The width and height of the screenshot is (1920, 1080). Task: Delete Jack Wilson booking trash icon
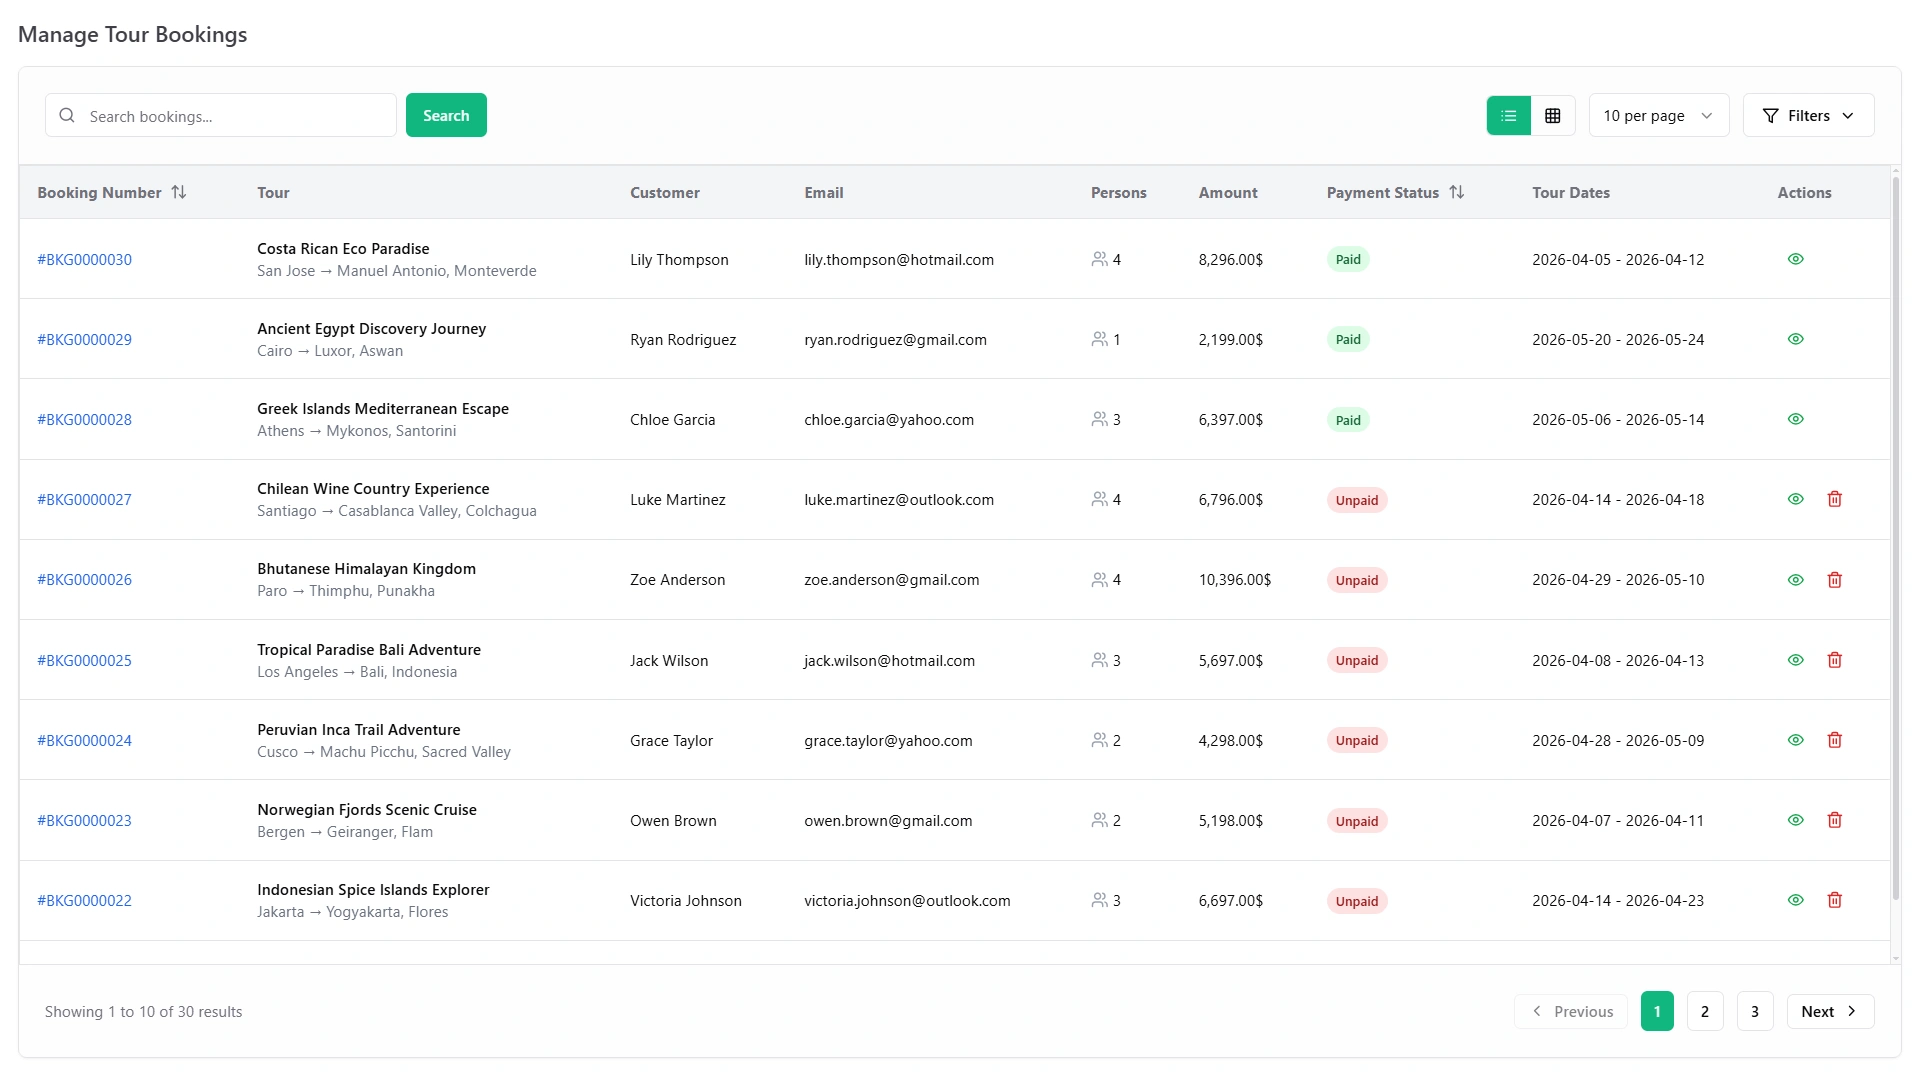point(1834,660)
